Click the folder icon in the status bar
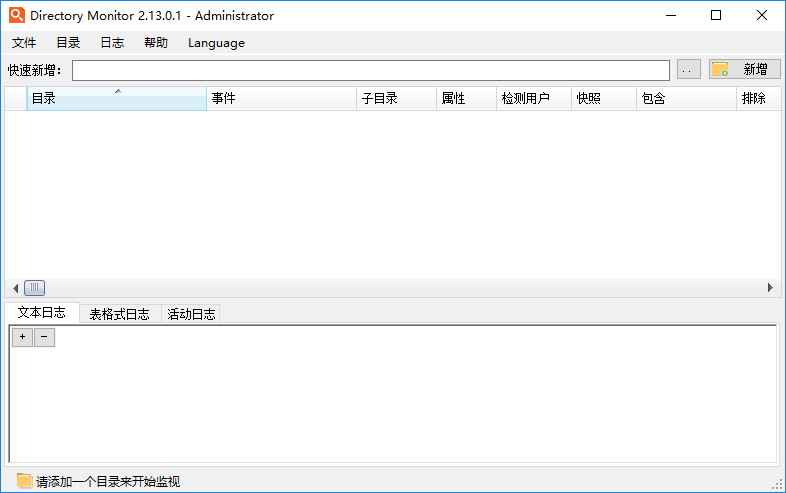The height and width of the screenshot is (493, 786). pos(24,481)
